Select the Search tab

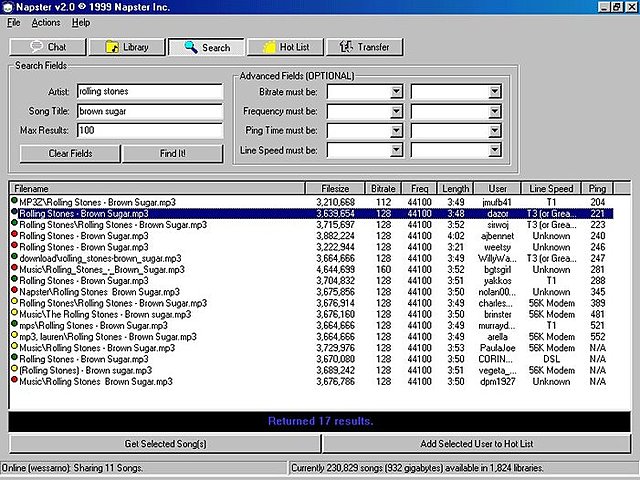(x=207, y=47)
